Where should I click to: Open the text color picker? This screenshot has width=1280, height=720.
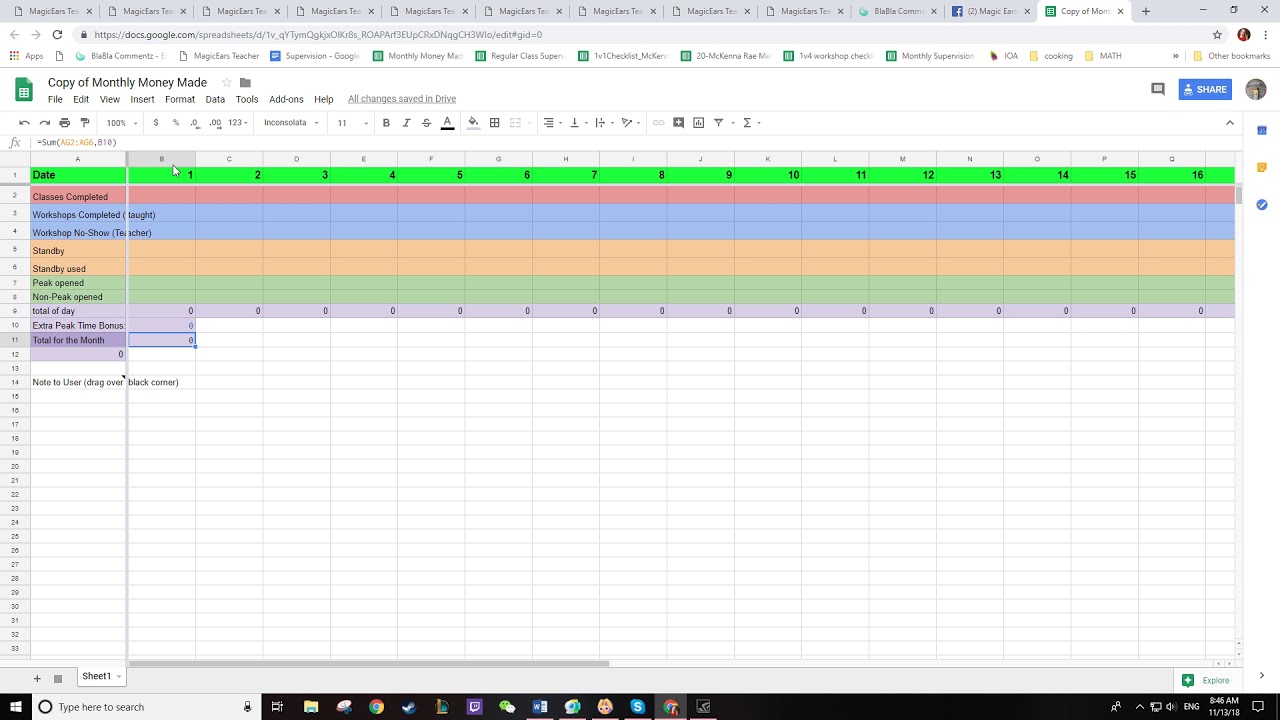click(x=447, y=123)
